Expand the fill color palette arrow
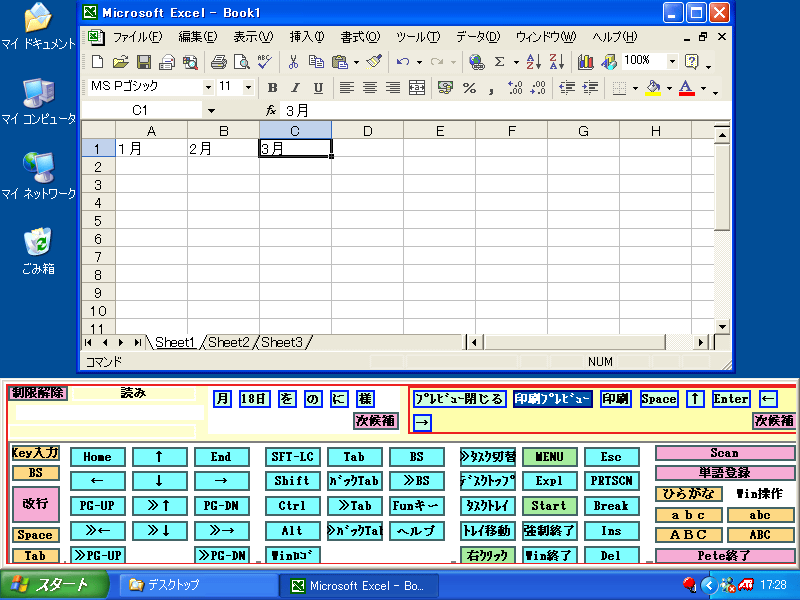Viewport: 800px width, 600px height. [x=669, y=88]
